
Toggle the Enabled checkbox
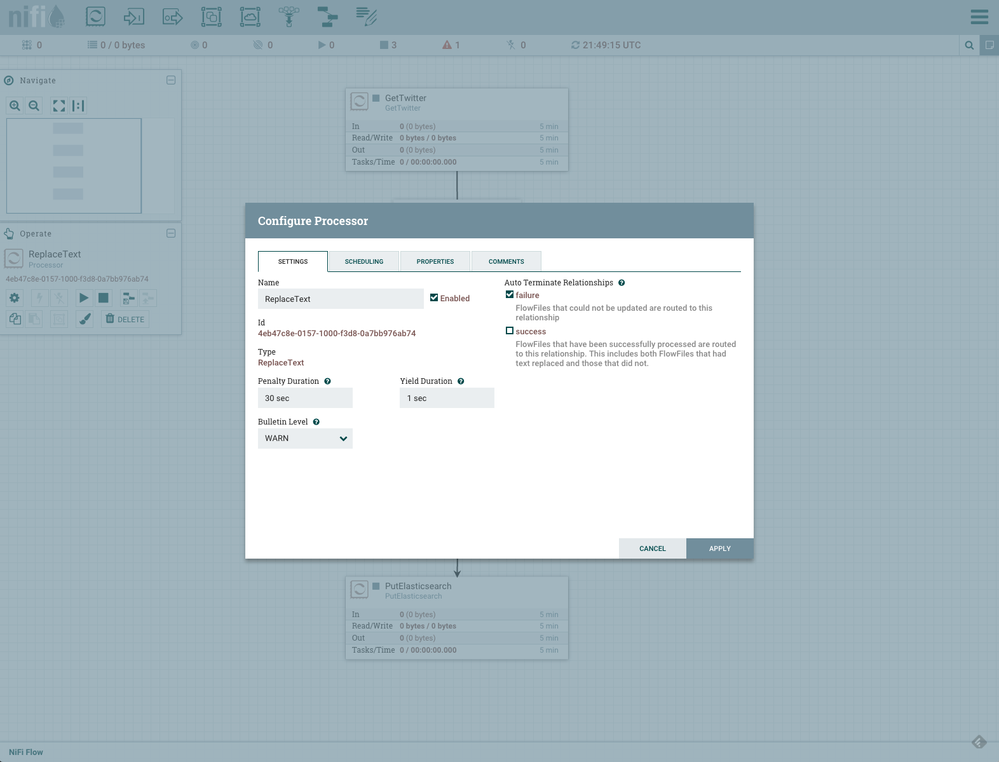(434, 298)
